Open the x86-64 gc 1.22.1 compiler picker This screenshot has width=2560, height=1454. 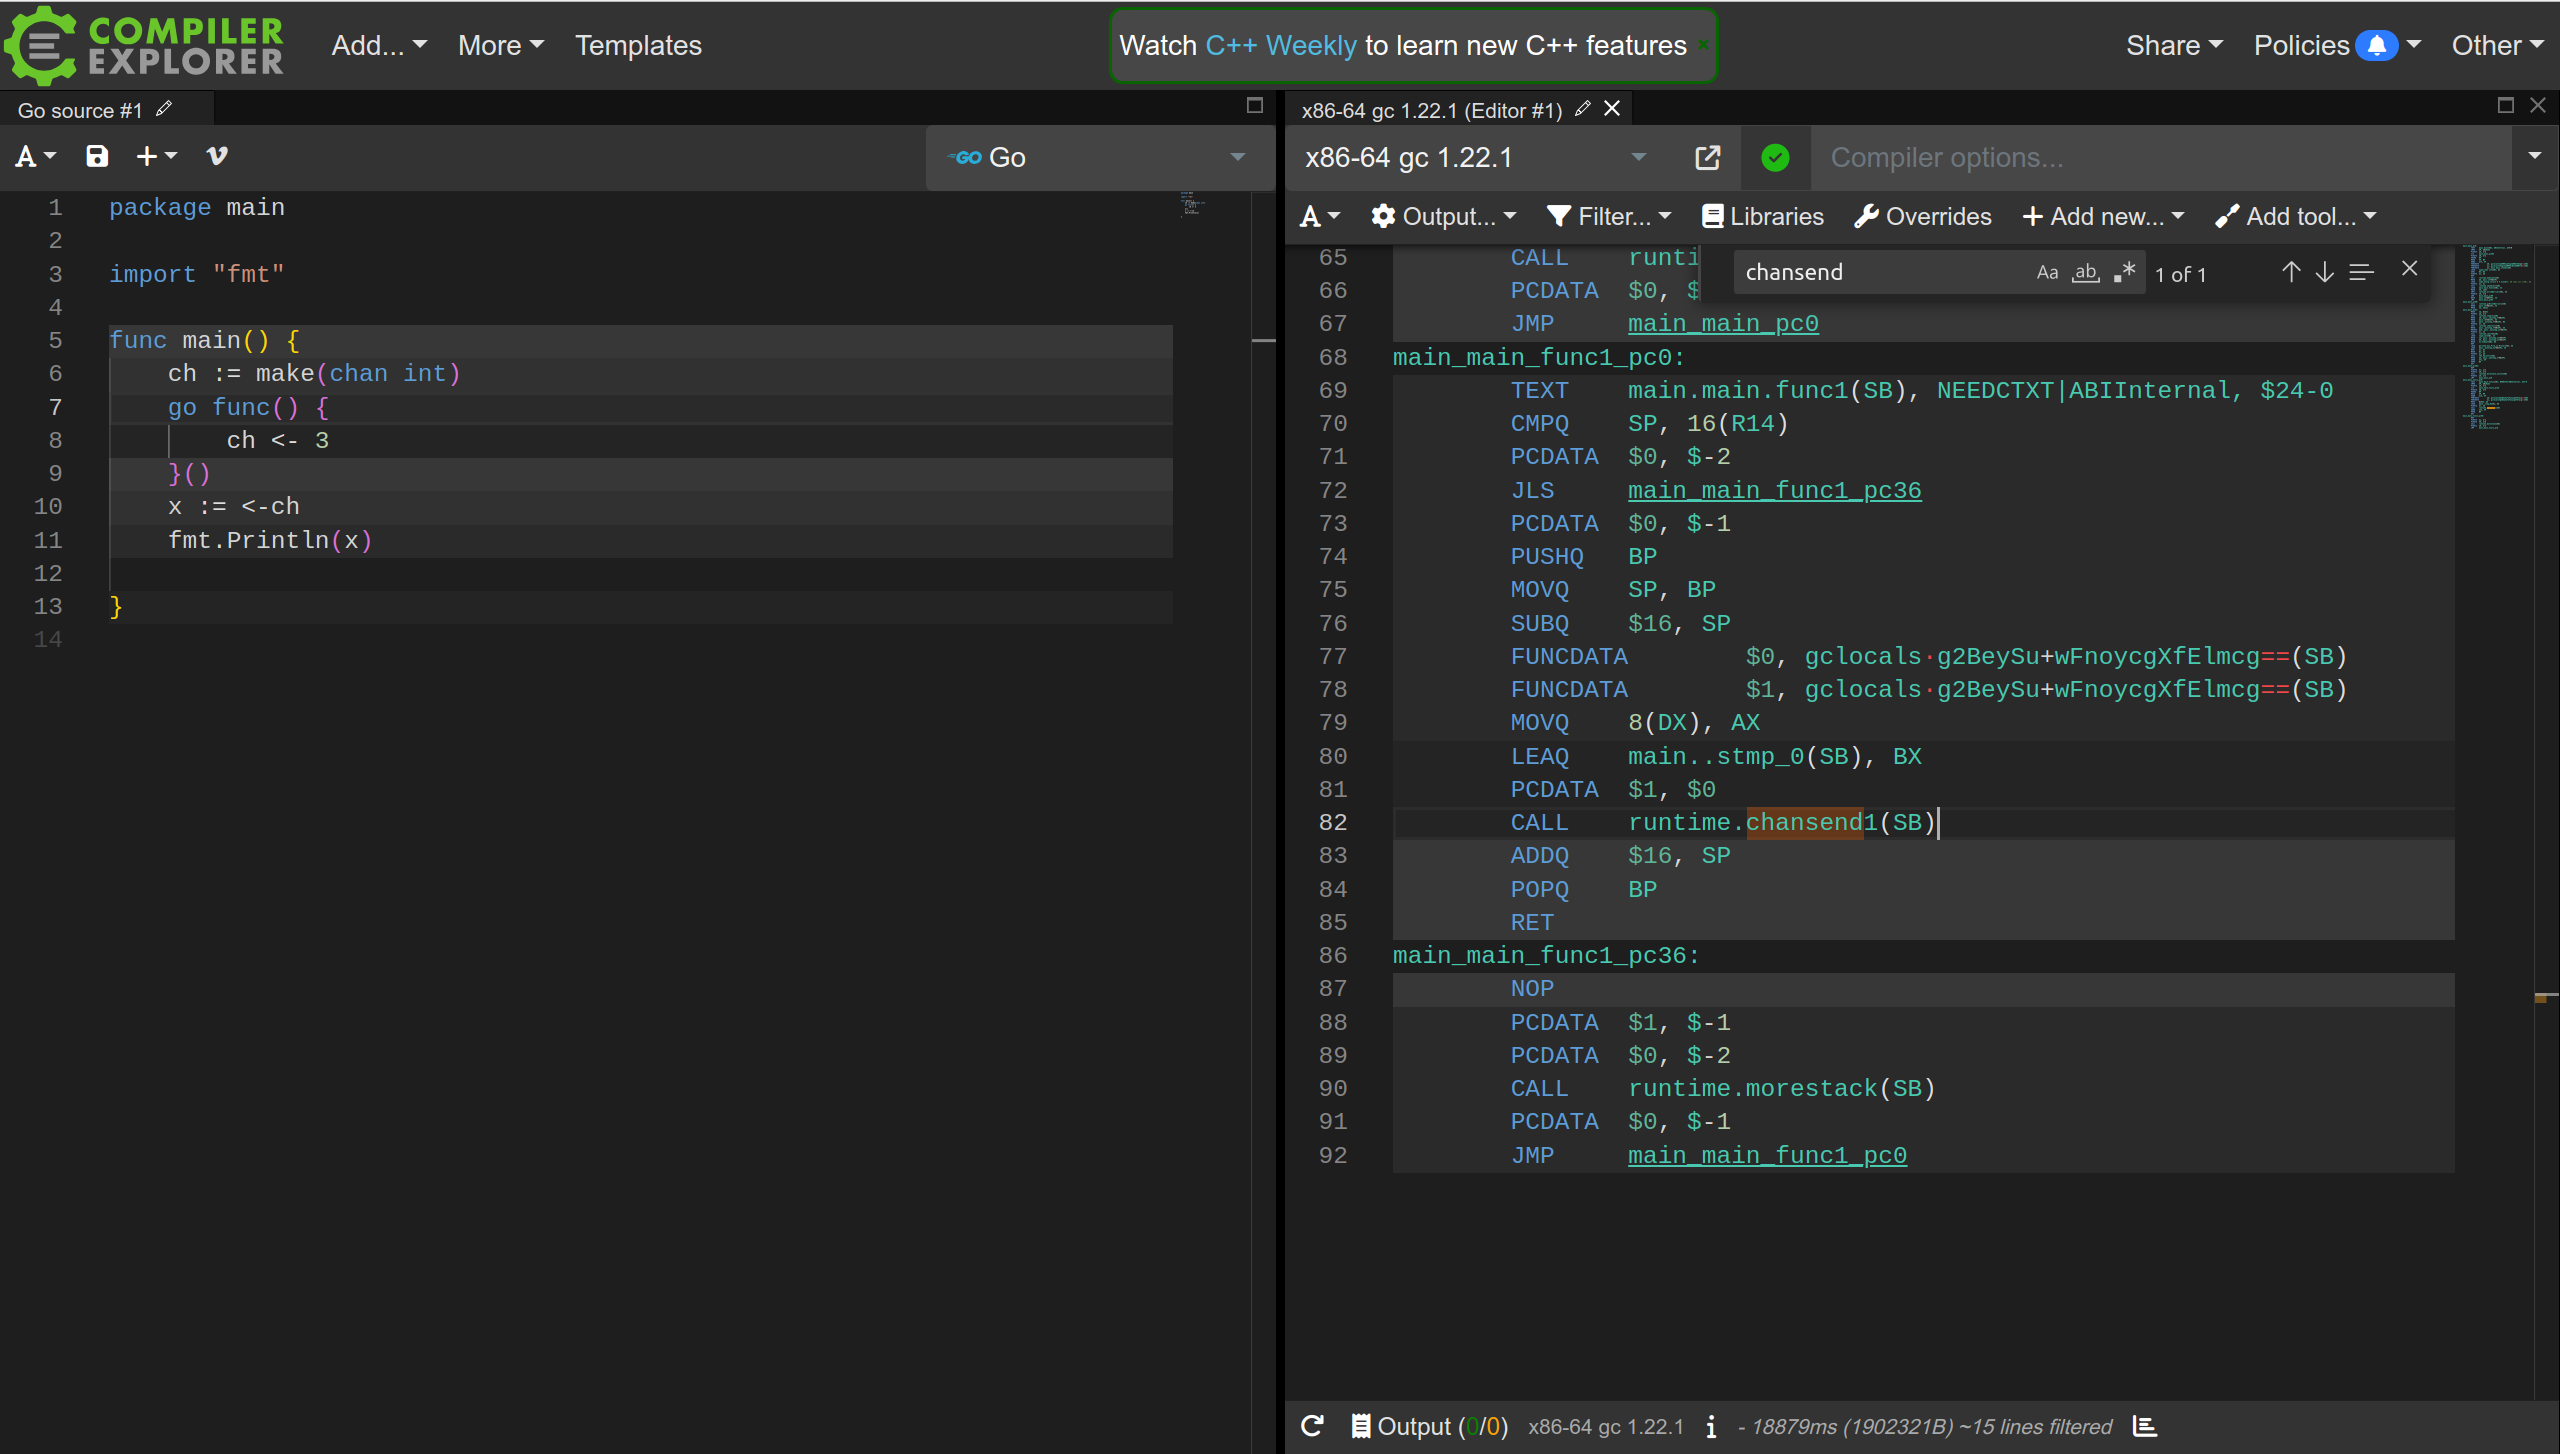(1475, 157)
